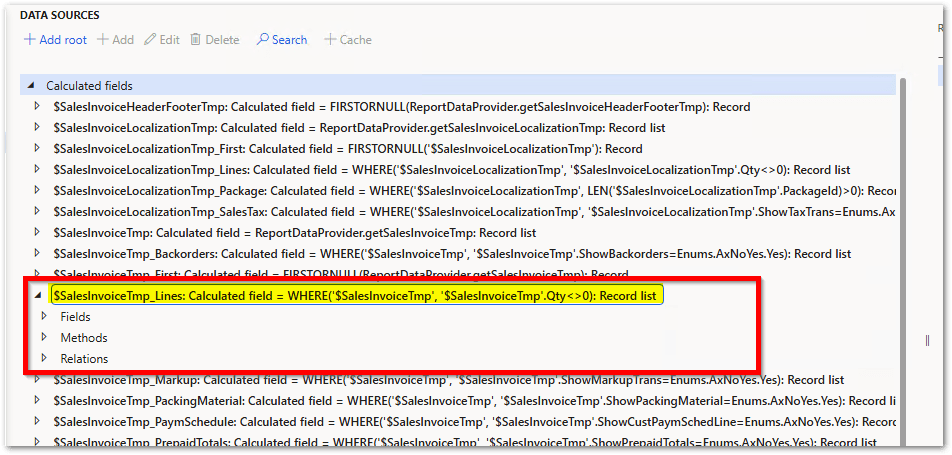This screenshot has width=952, height=455.
Task: Collapse the $SalesInvoiceTmp_Lines node
Action: tap(38, 296)
